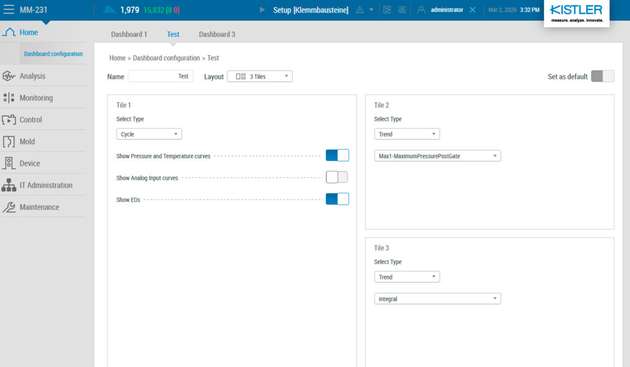
Task: Toggle the Show EOs switch
Action: pos(337,199)
